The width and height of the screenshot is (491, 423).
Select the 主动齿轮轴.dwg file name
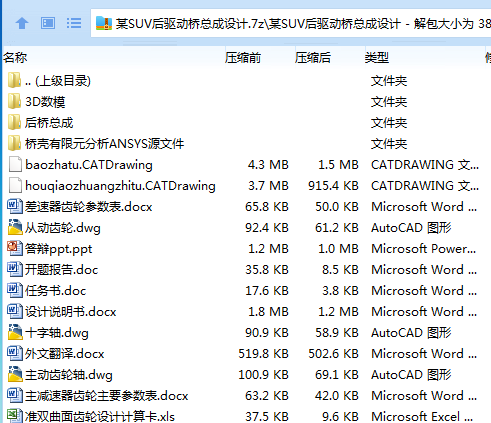coord(69,375)
